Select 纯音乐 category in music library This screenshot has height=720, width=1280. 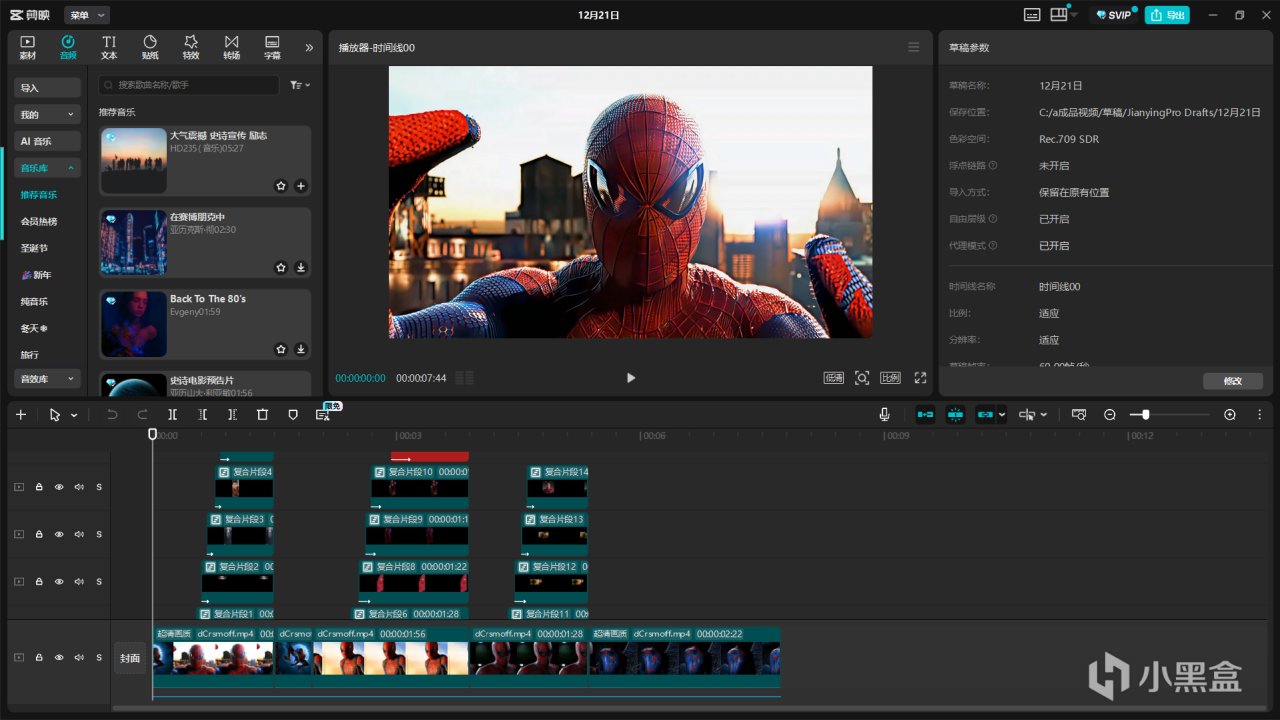pos(34,301)
